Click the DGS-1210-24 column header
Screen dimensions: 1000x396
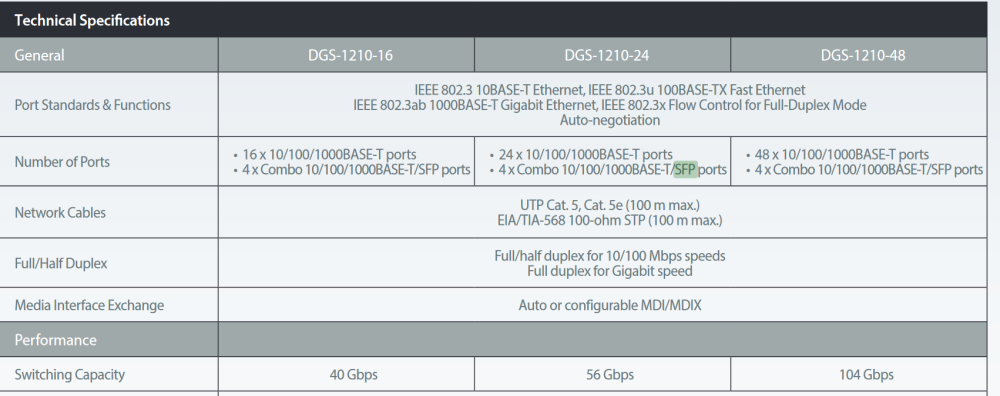coord(607,55)
